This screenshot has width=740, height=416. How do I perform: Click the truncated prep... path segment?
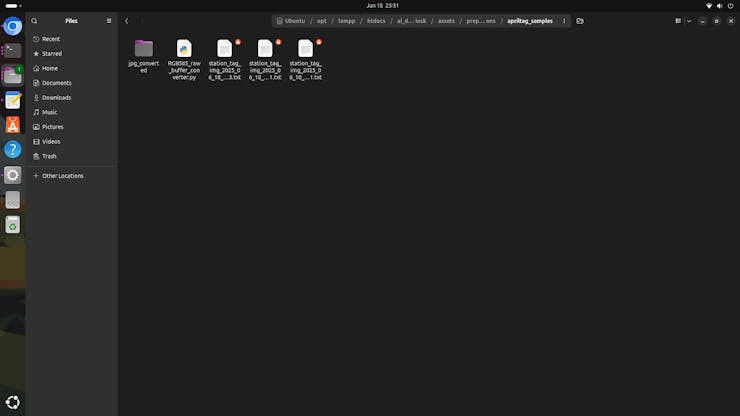(x=481, y=21)
